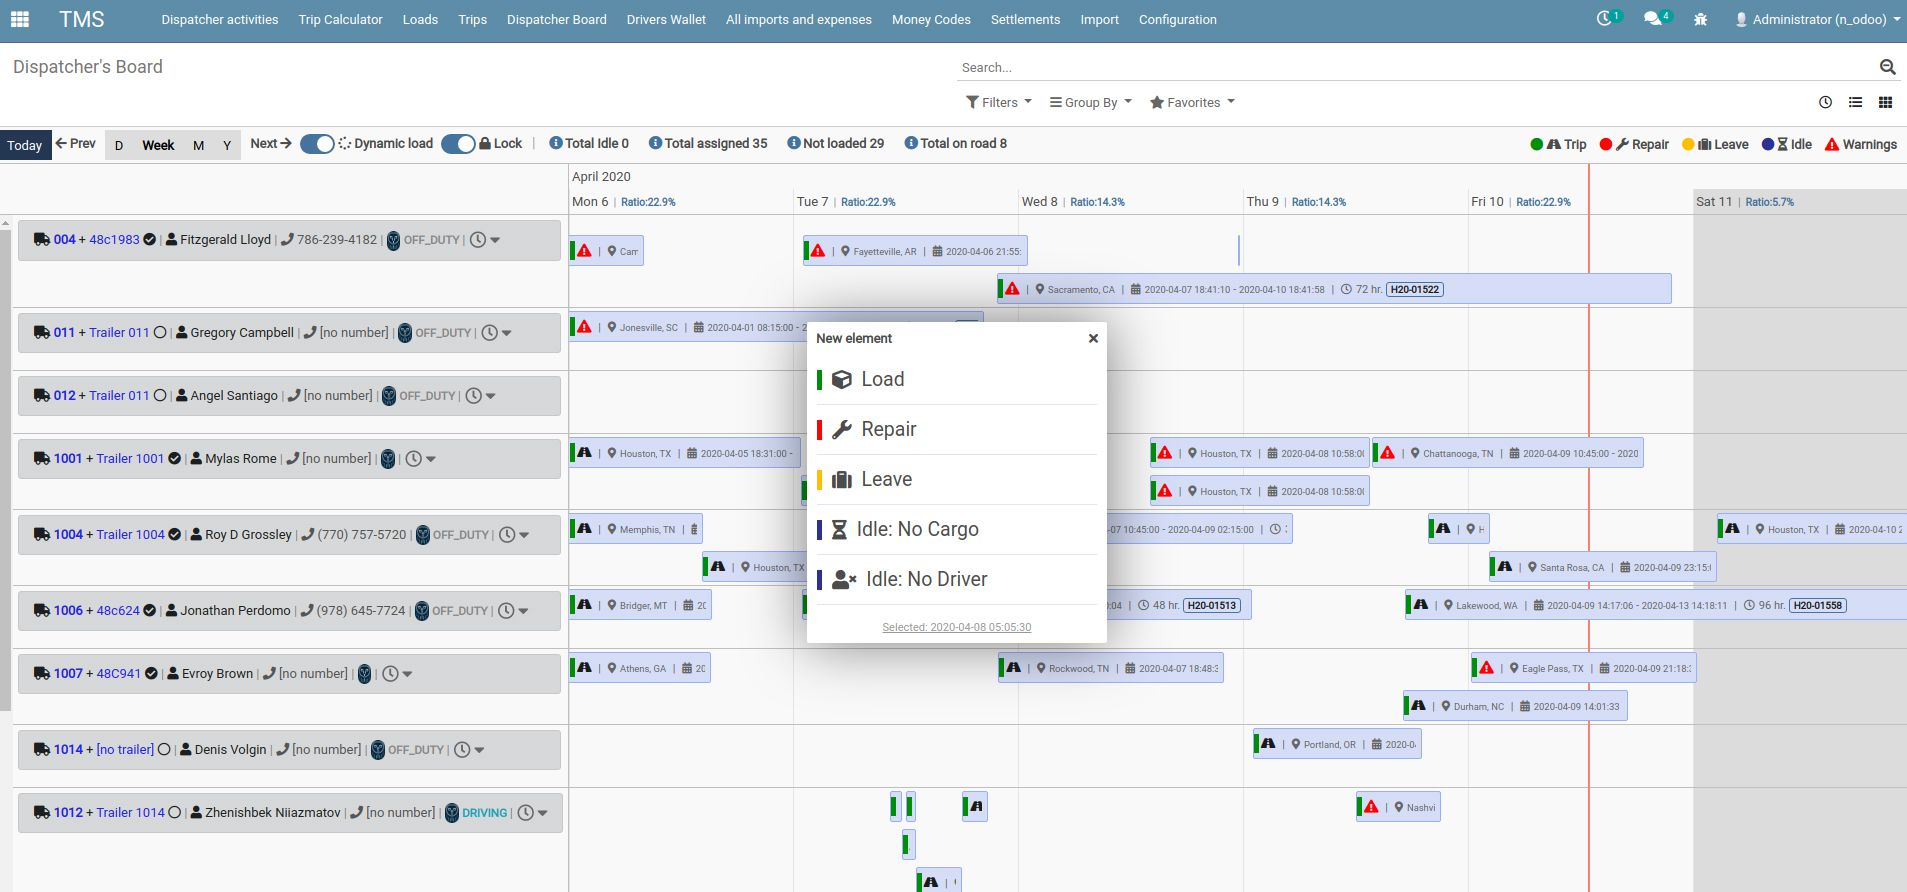Screen dimensions: 1907x892
Task: Focus the Search input field
Action: click(1415, 67)
